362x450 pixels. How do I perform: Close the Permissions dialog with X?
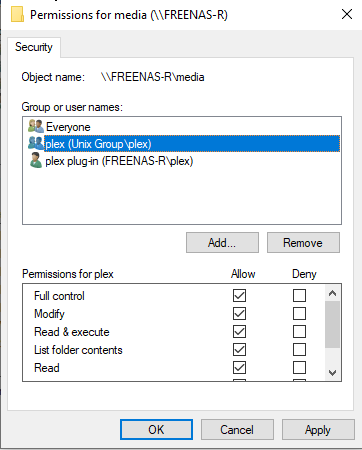coord(347,14)
